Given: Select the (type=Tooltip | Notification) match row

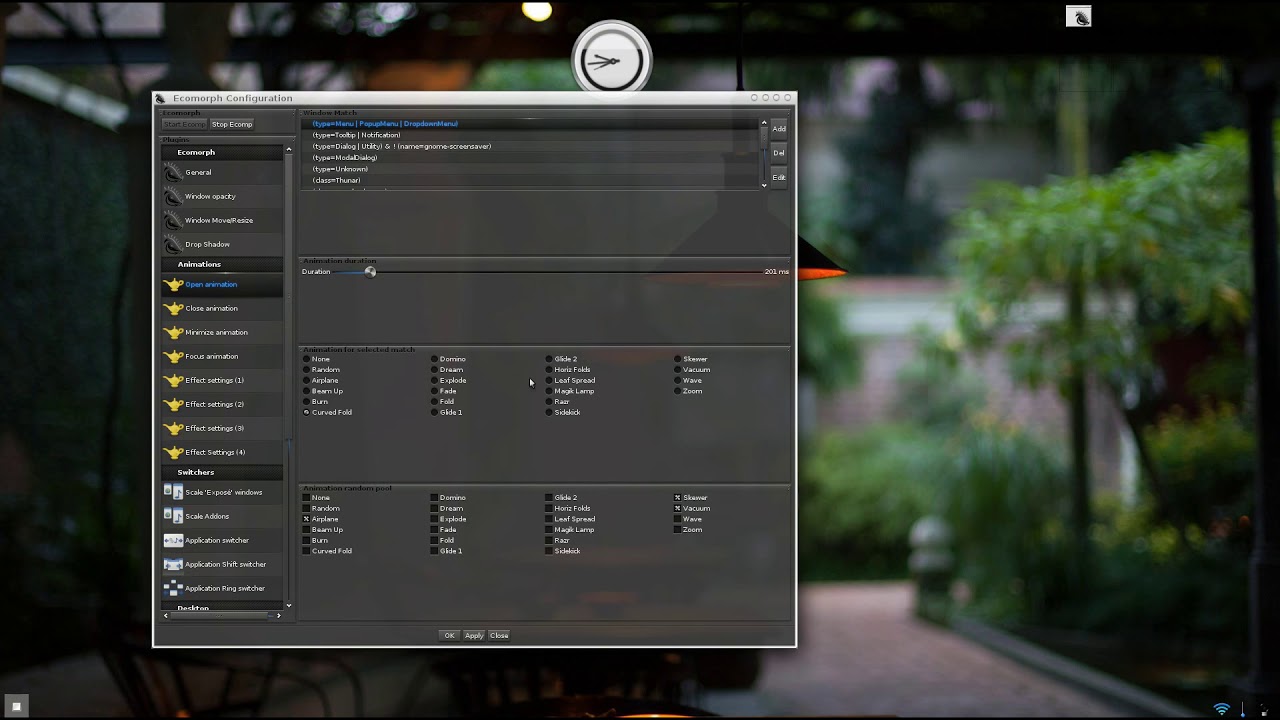Looking at the screenshot, I should point(530,135).
